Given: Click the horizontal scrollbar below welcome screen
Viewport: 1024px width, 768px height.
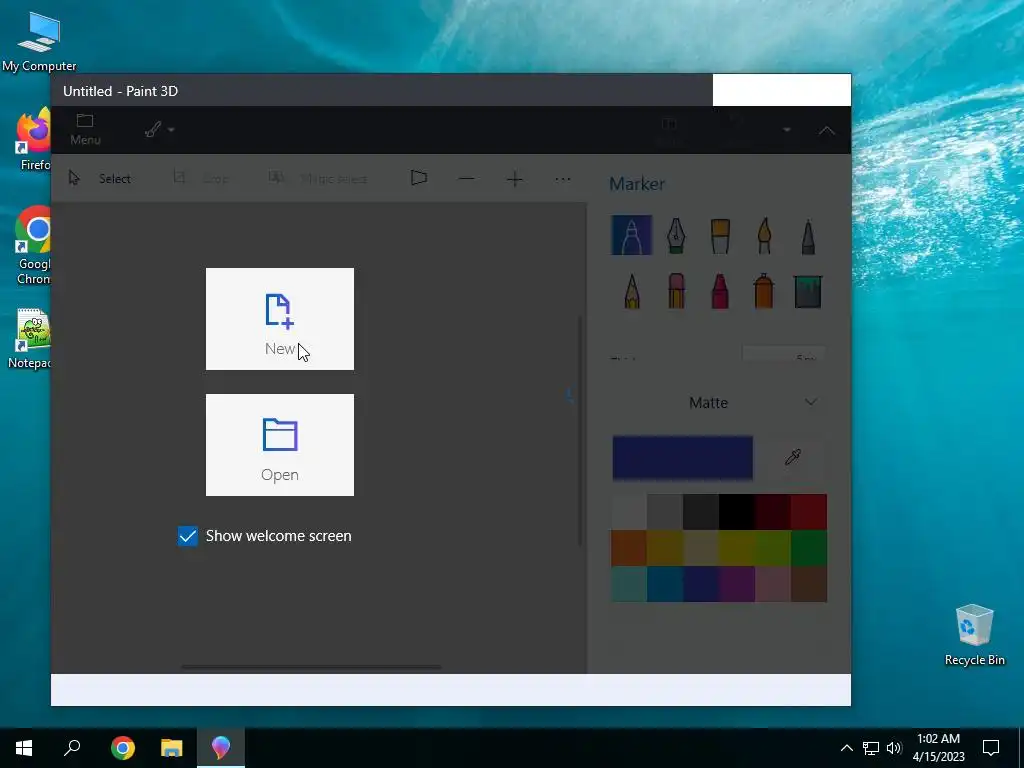Looking at the screenshot, I should point(311,667).
